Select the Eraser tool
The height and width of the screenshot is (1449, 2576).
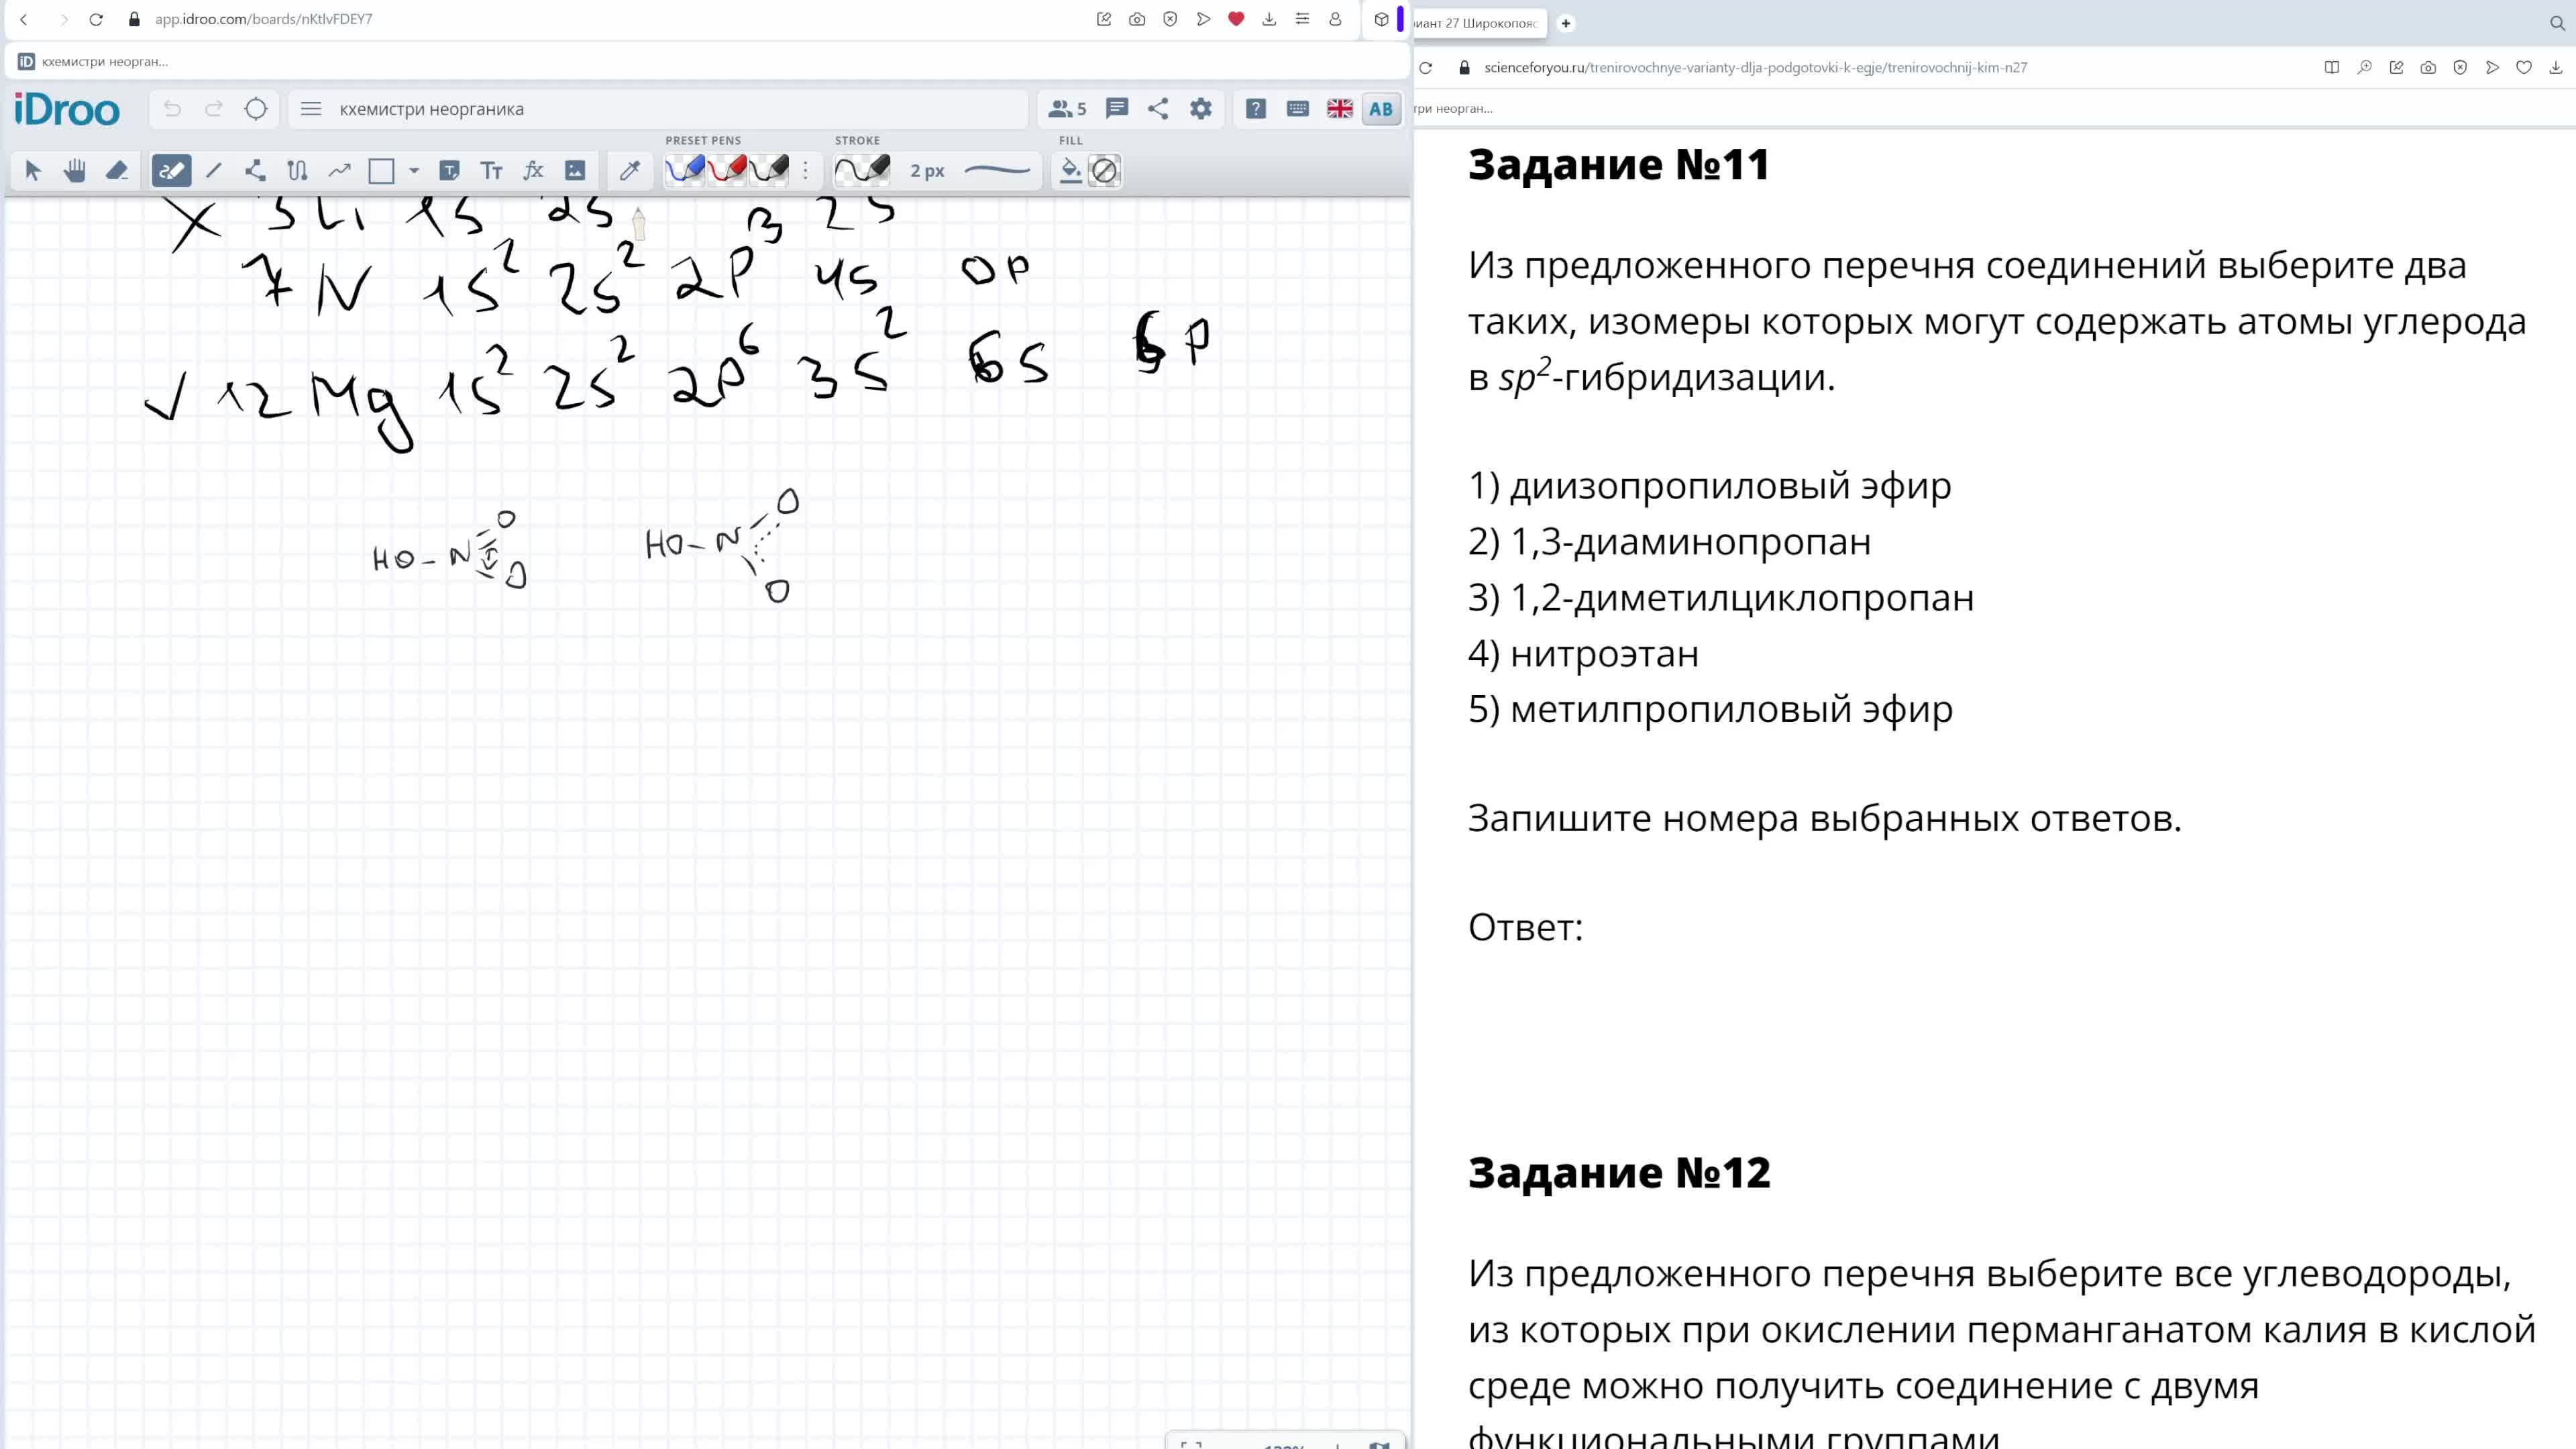tap(117, 170)
